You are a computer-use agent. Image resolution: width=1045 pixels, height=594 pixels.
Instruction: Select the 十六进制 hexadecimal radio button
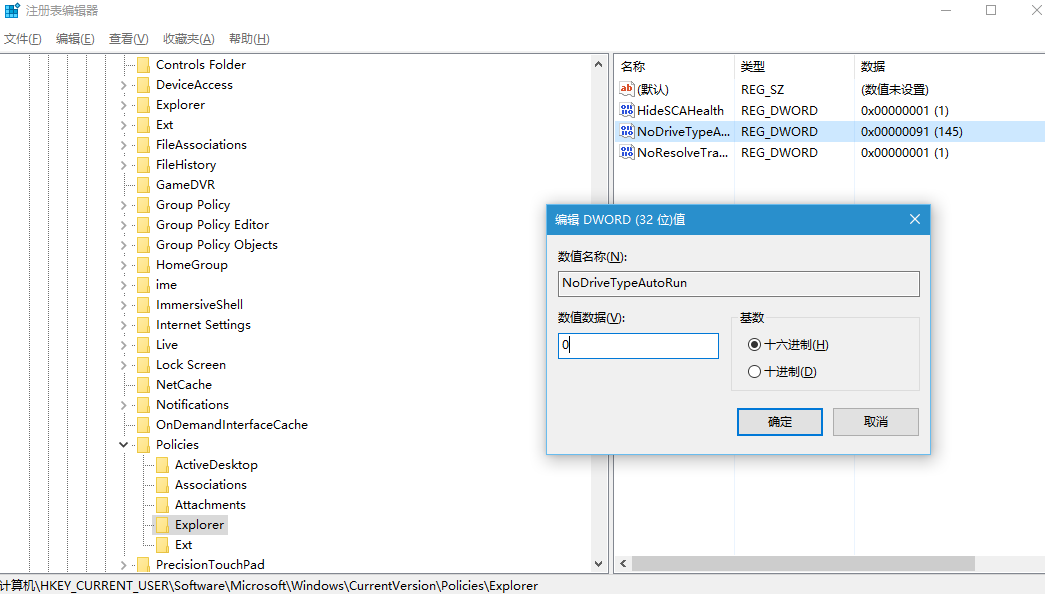point(755,345)
